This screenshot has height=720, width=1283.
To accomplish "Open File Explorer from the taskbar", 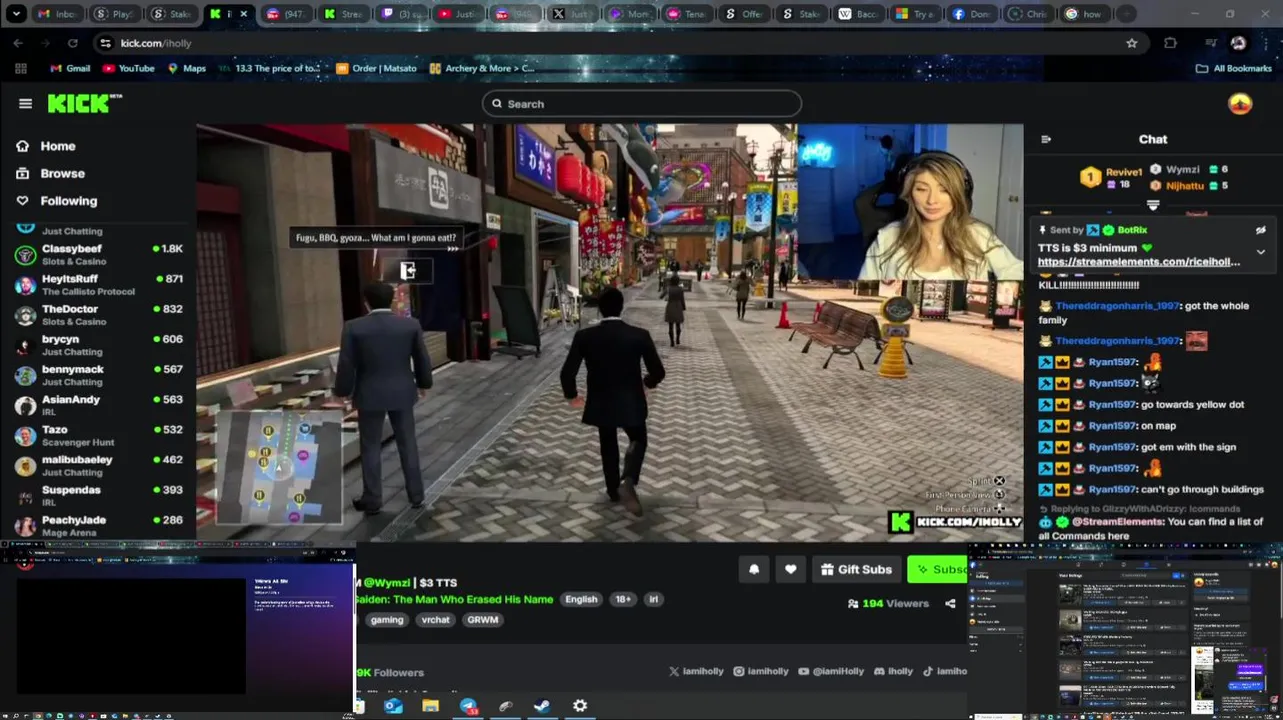I will (430, 706).
